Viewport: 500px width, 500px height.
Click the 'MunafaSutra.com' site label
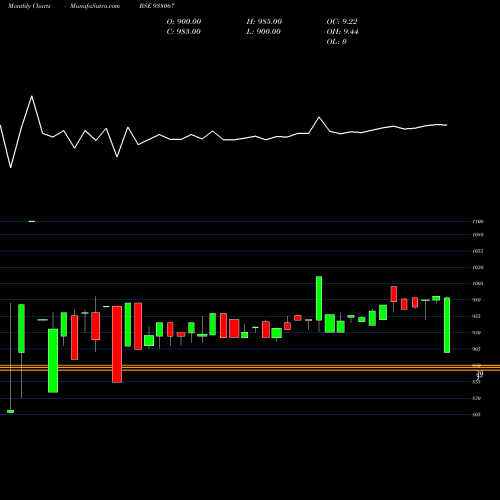click(x=95, y=6)
